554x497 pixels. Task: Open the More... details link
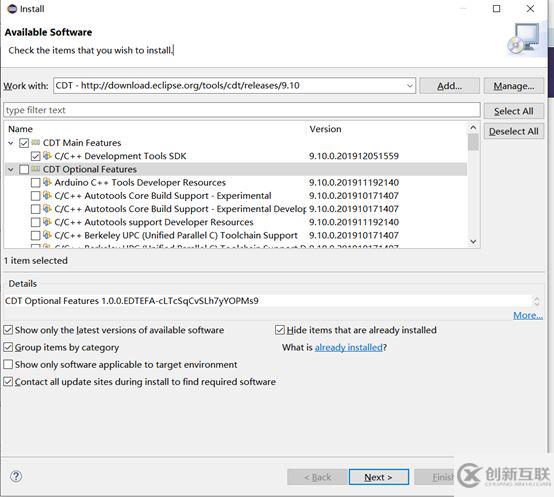point(528,315)
